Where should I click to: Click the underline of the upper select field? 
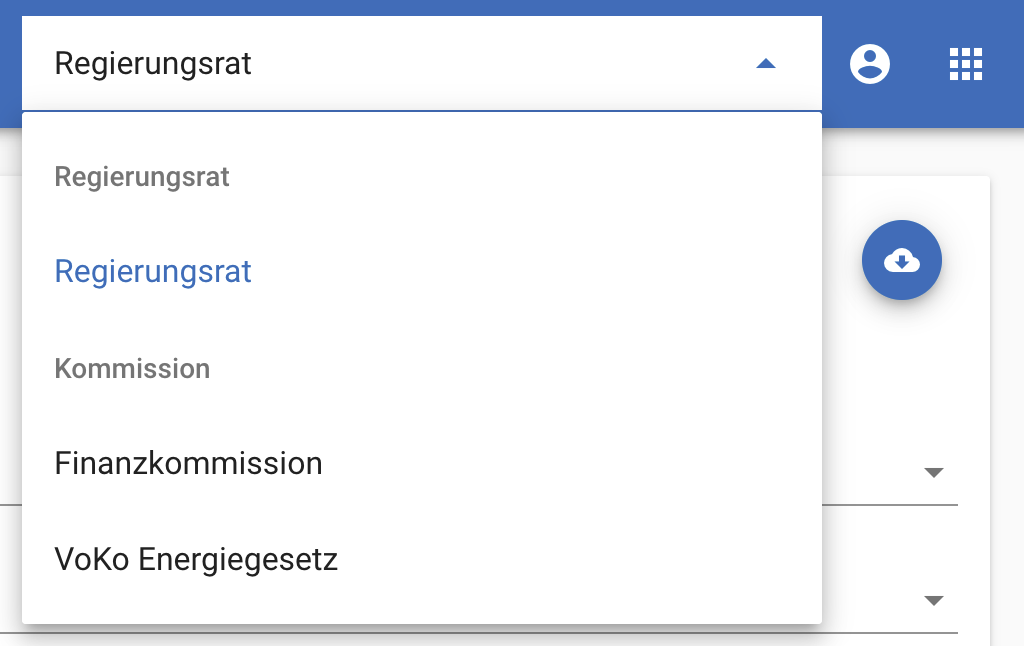[x=890, y=505]
